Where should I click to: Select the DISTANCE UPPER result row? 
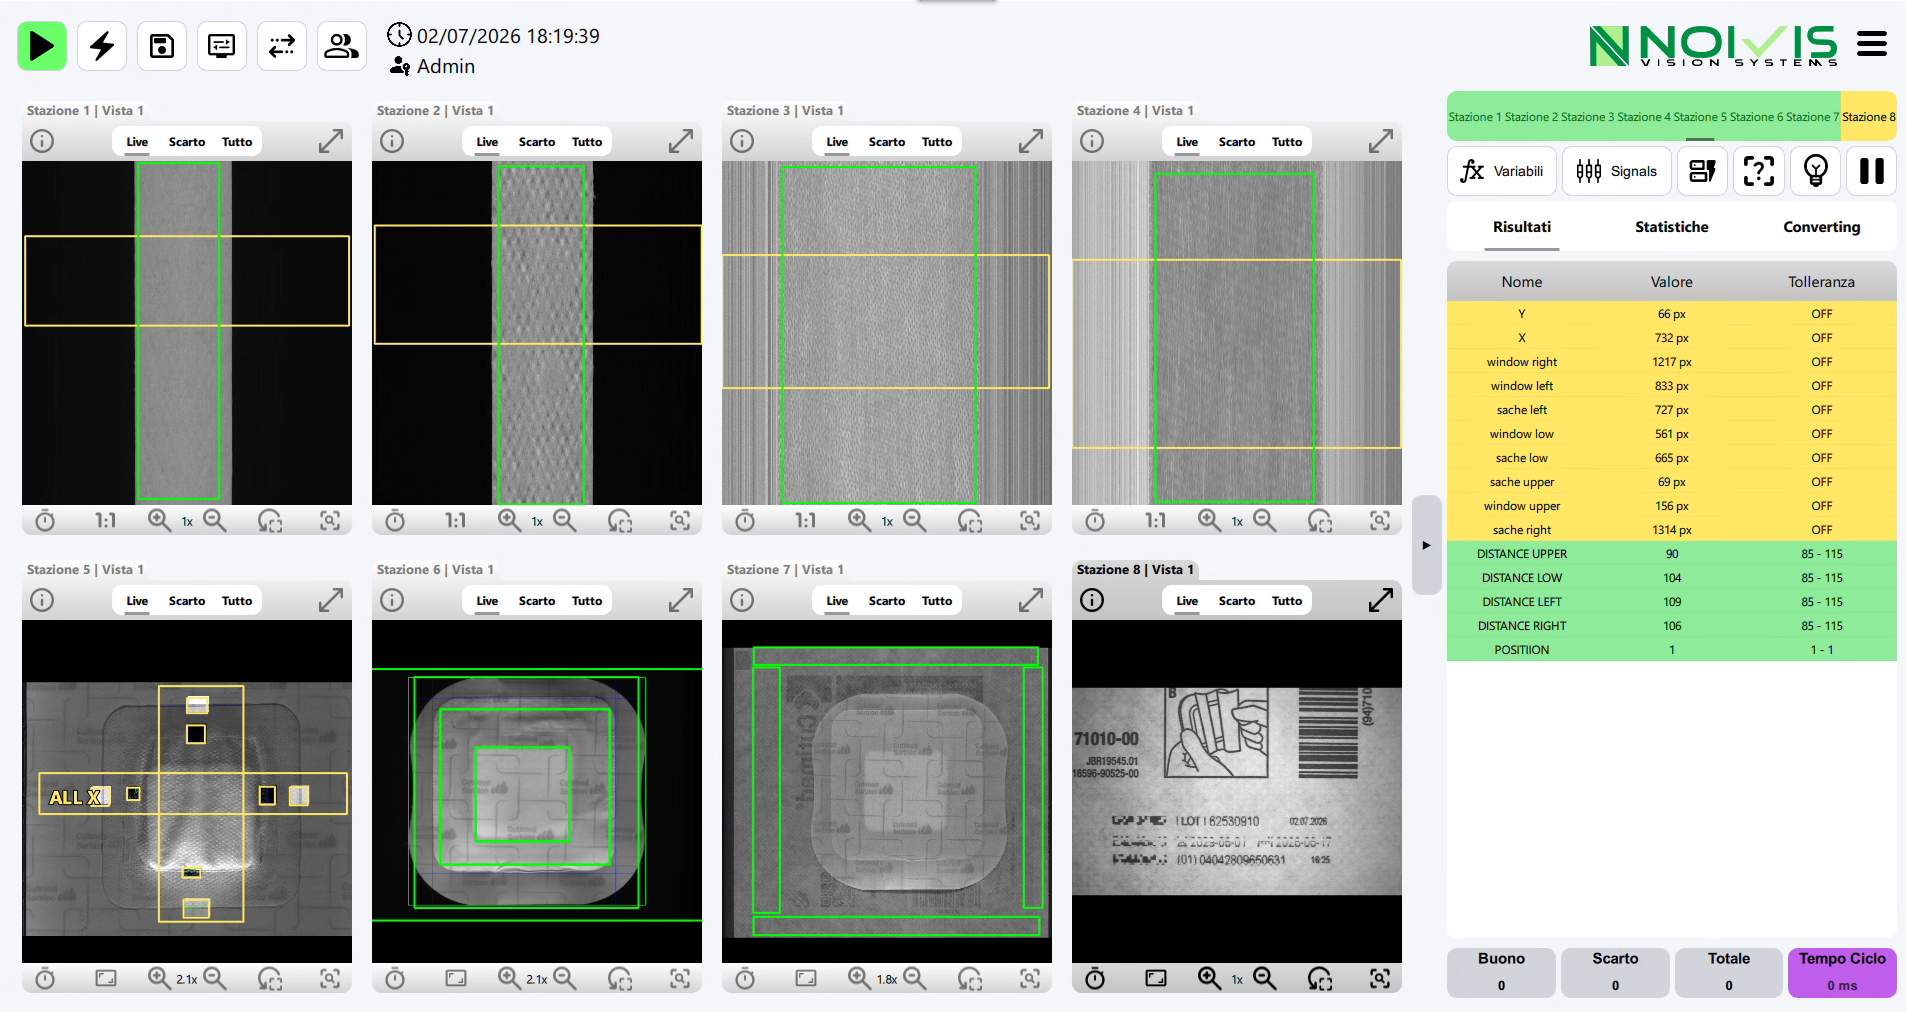[1672, 554]
